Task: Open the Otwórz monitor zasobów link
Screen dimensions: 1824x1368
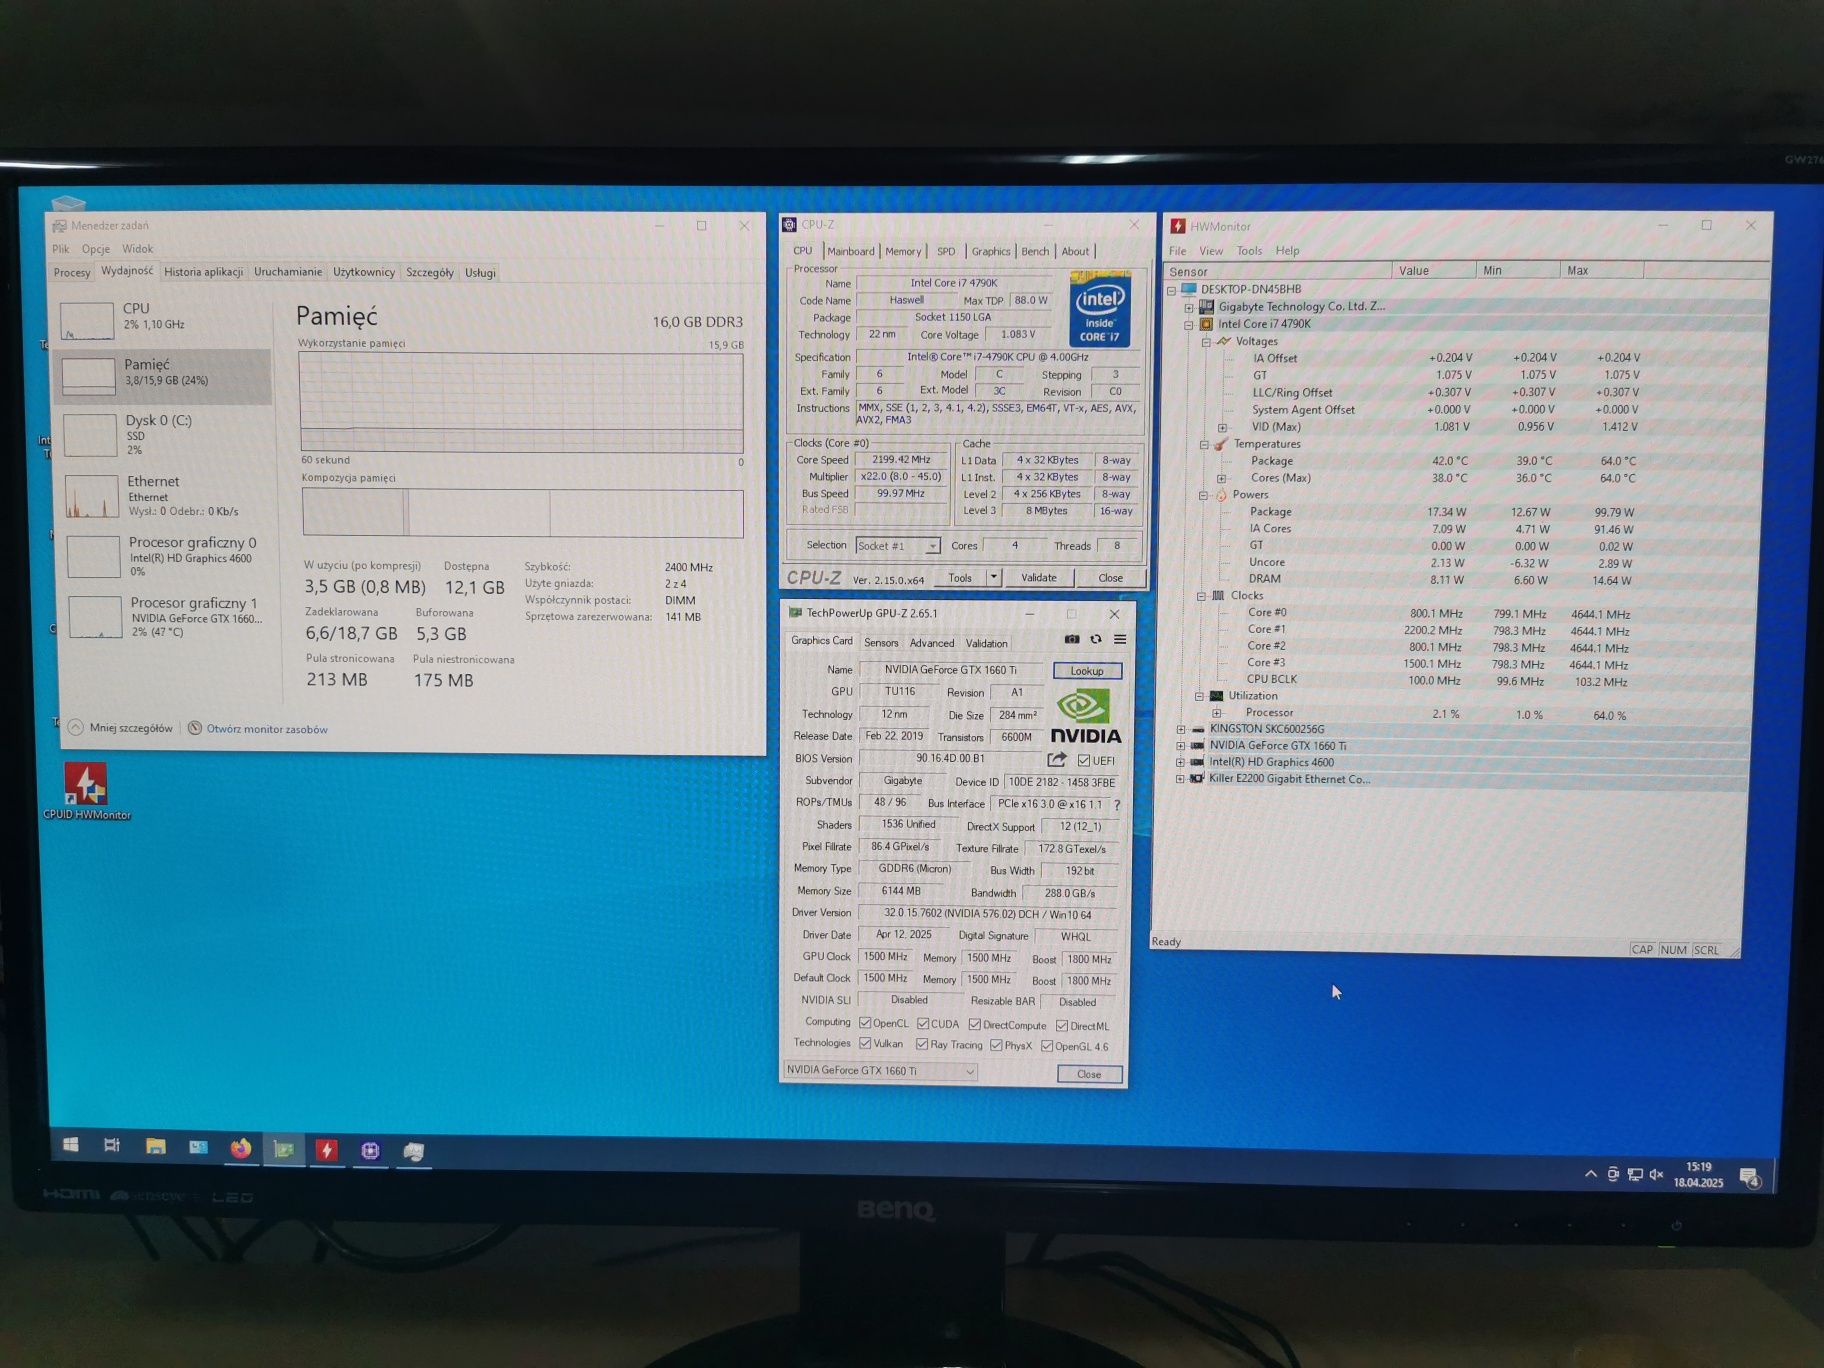Action: point(267,729)
